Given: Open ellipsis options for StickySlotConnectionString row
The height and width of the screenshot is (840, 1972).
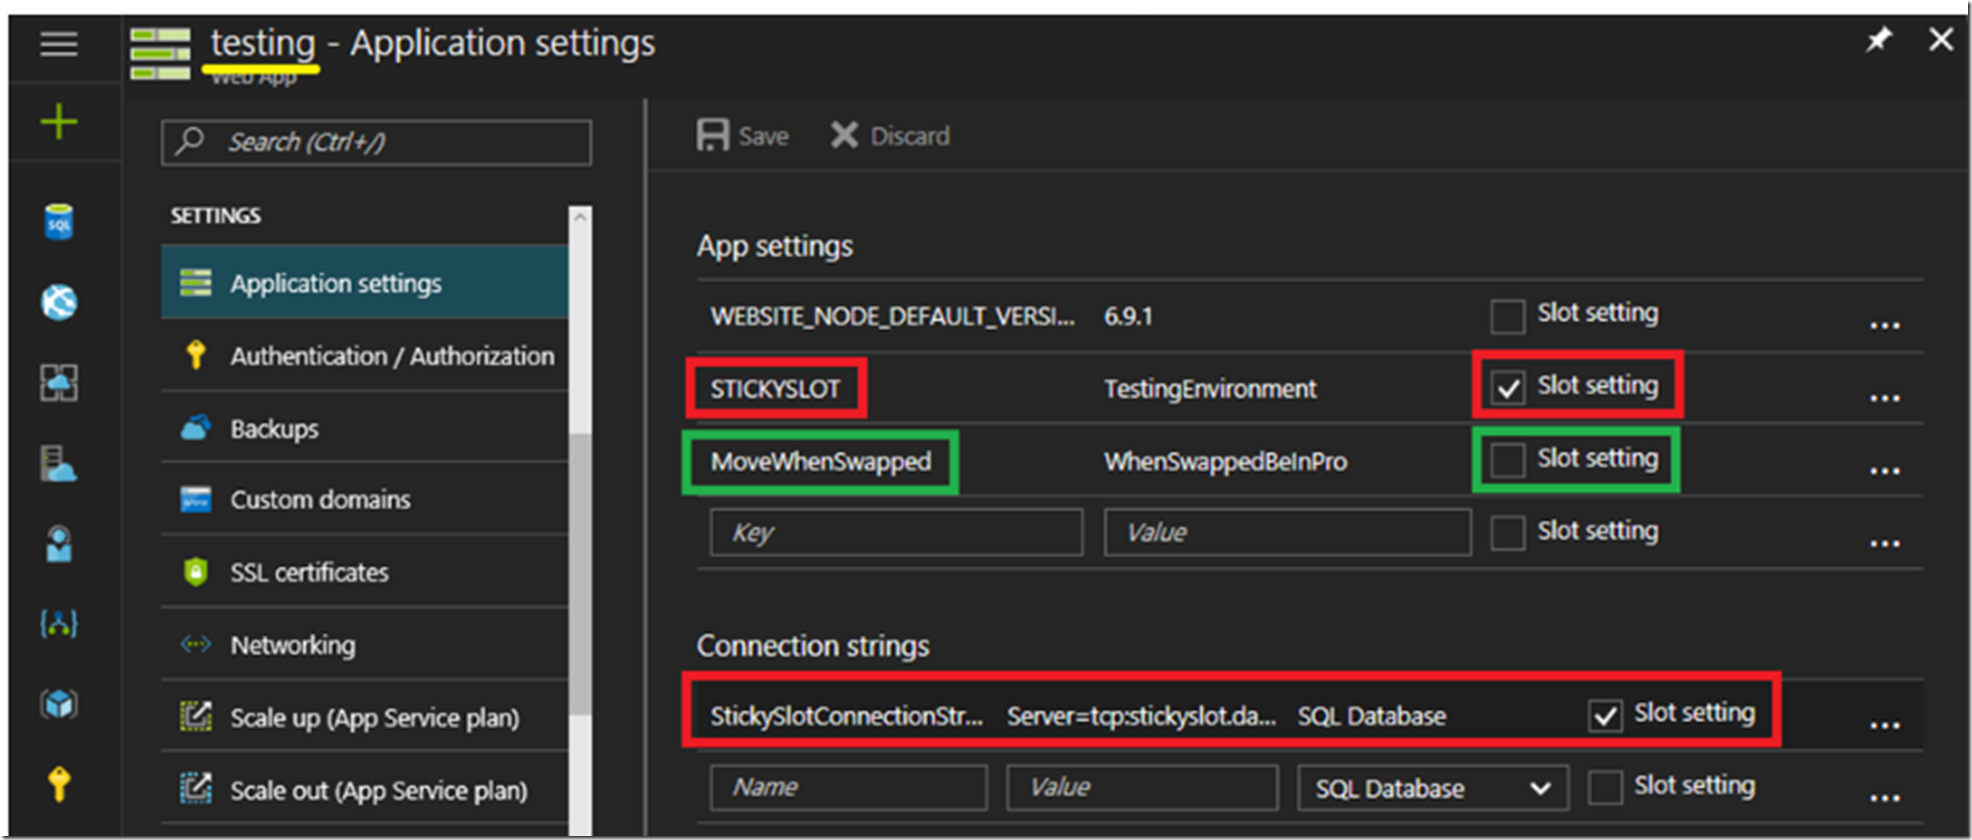Looking at the screenshot, I should pyautogui.click(x=1884, y=725).
